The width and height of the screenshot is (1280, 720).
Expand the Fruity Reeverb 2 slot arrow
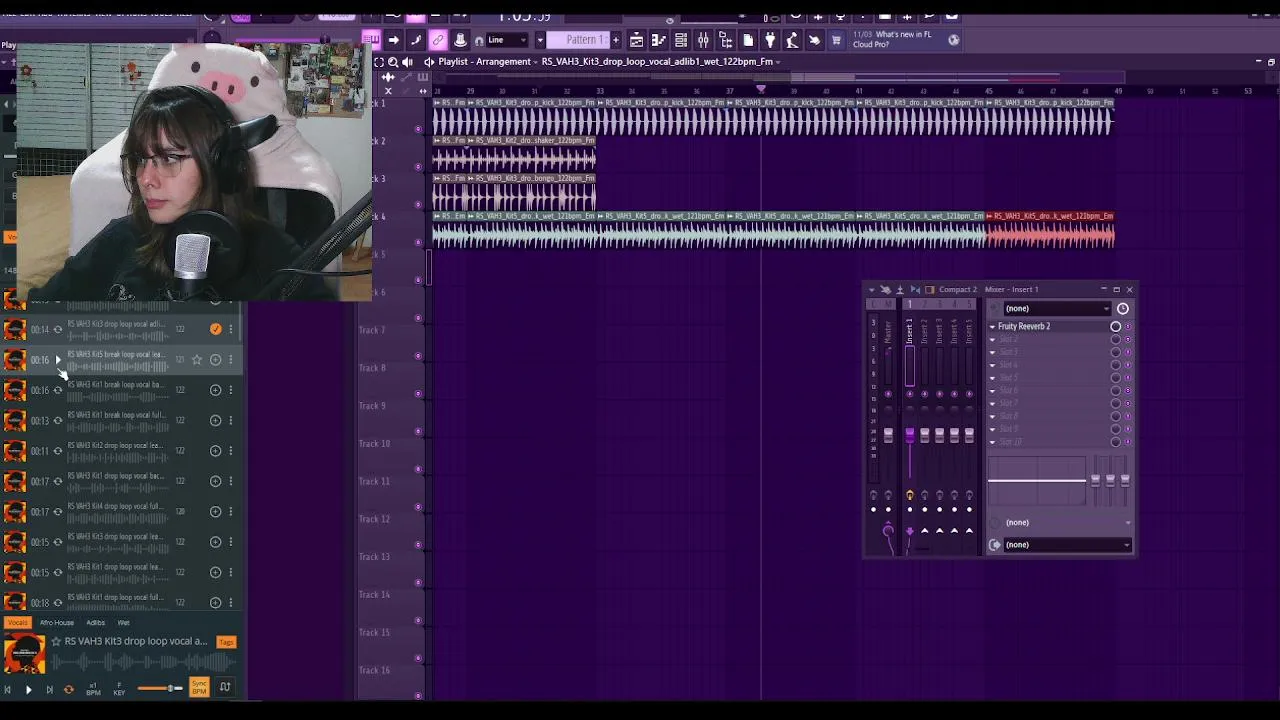[x=992, y=327]
